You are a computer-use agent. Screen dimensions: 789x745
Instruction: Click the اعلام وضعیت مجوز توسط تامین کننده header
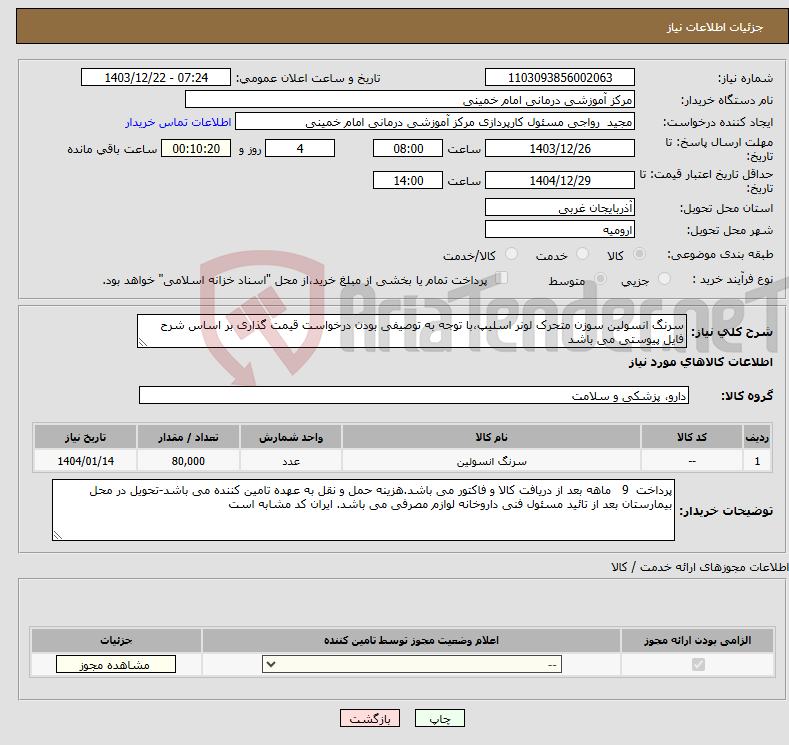[x=411, y=640]
